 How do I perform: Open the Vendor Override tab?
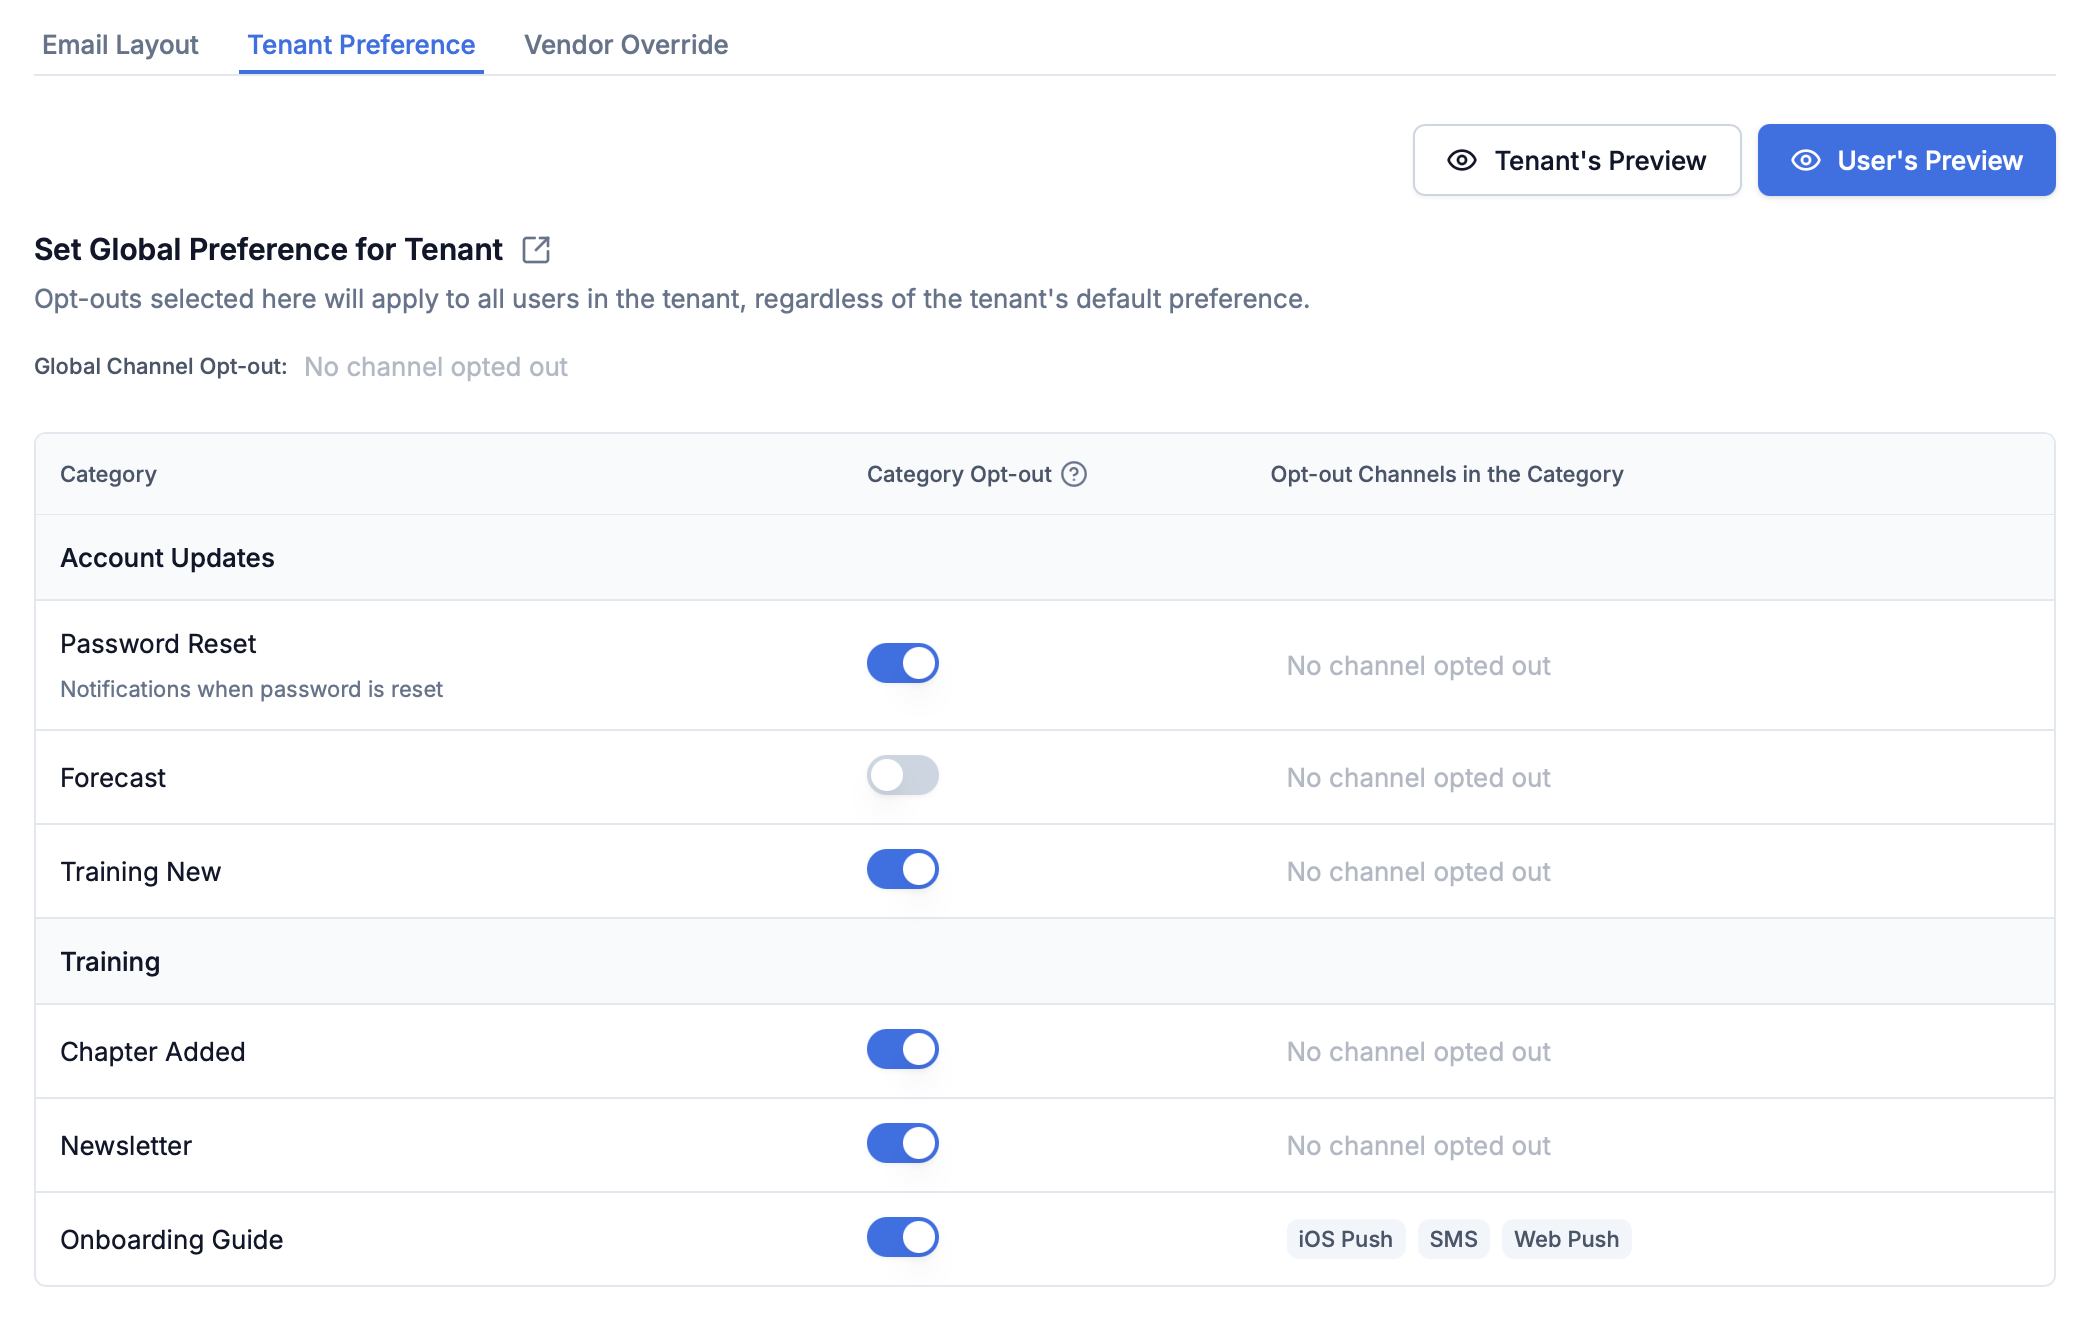626,45
